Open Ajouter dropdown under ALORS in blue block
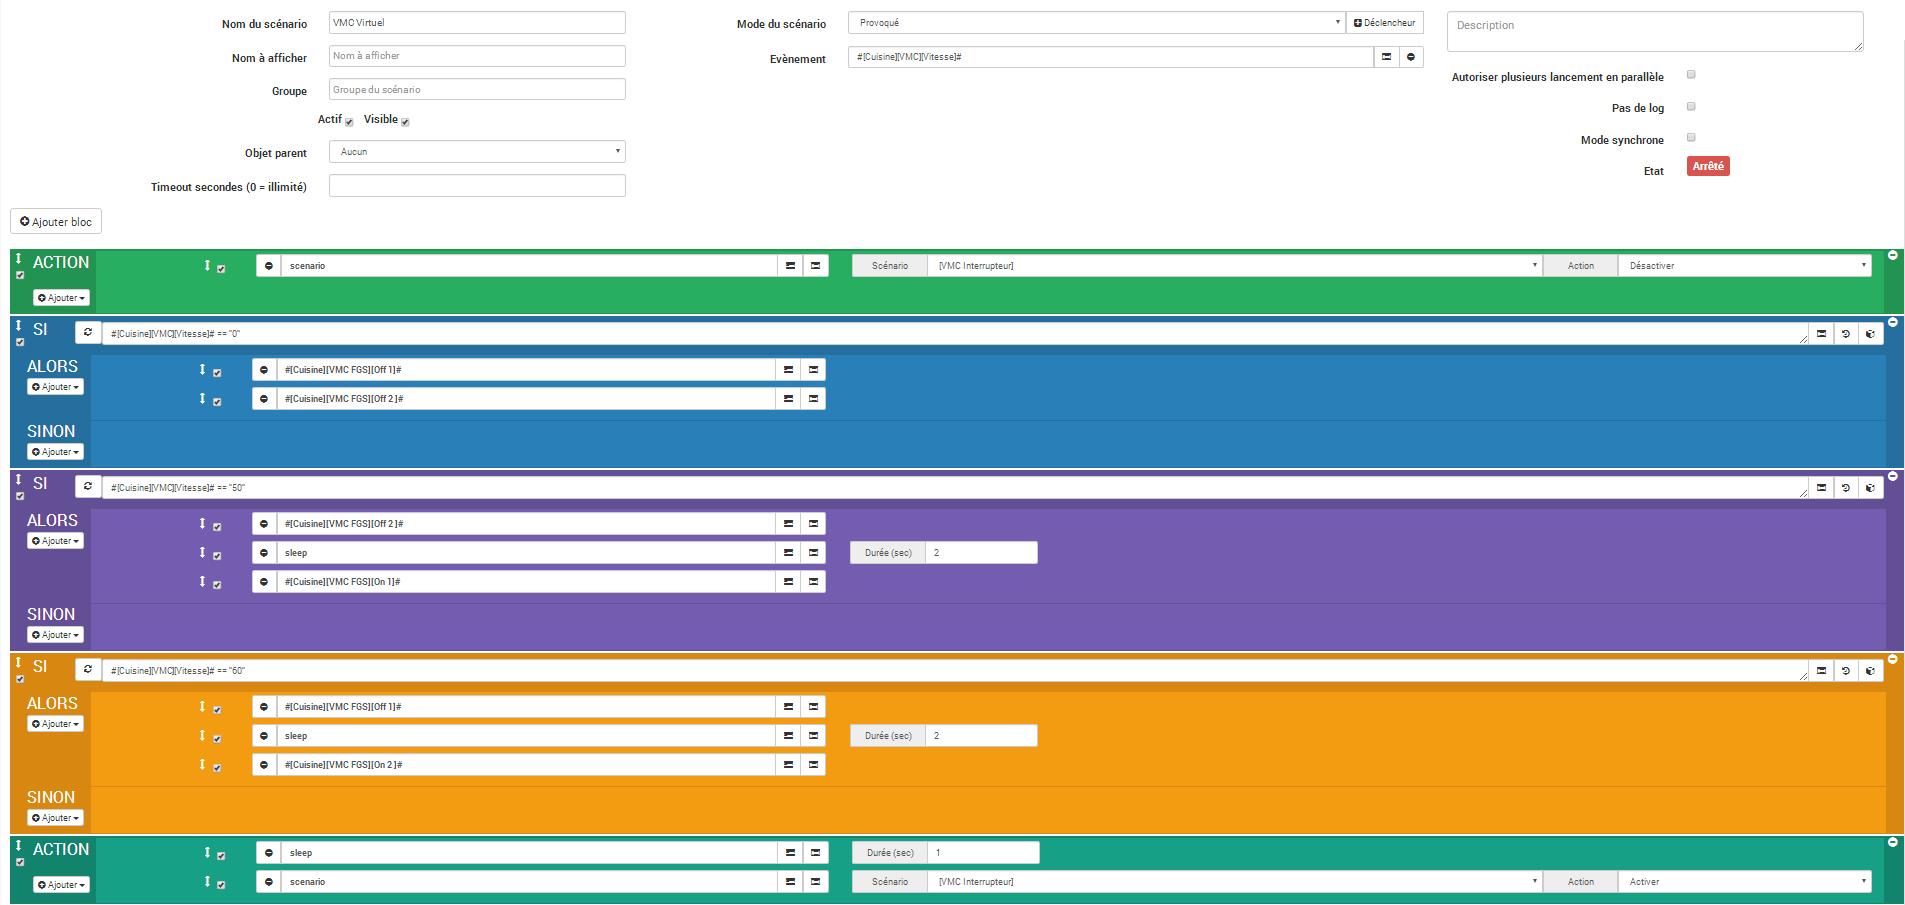The image size is (1905, 905). [x=55, y=387]
